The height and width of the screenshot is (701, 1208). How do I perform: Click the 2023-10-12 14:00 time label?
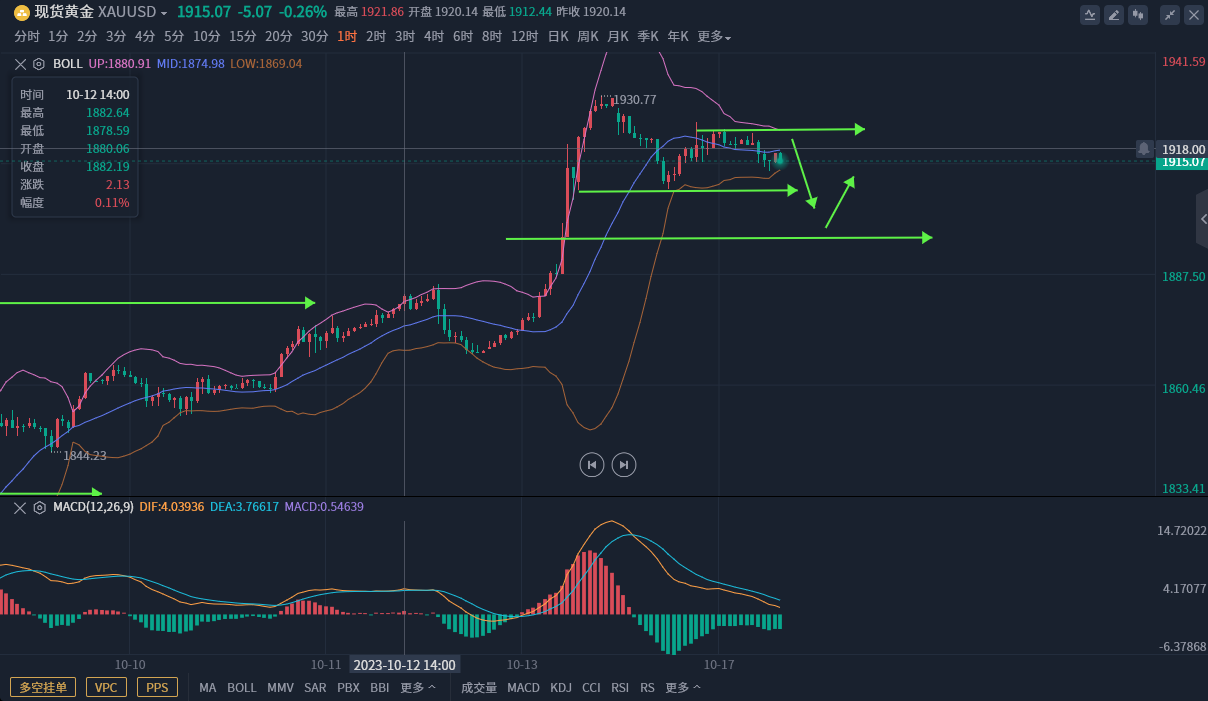[x=405, y=665]
